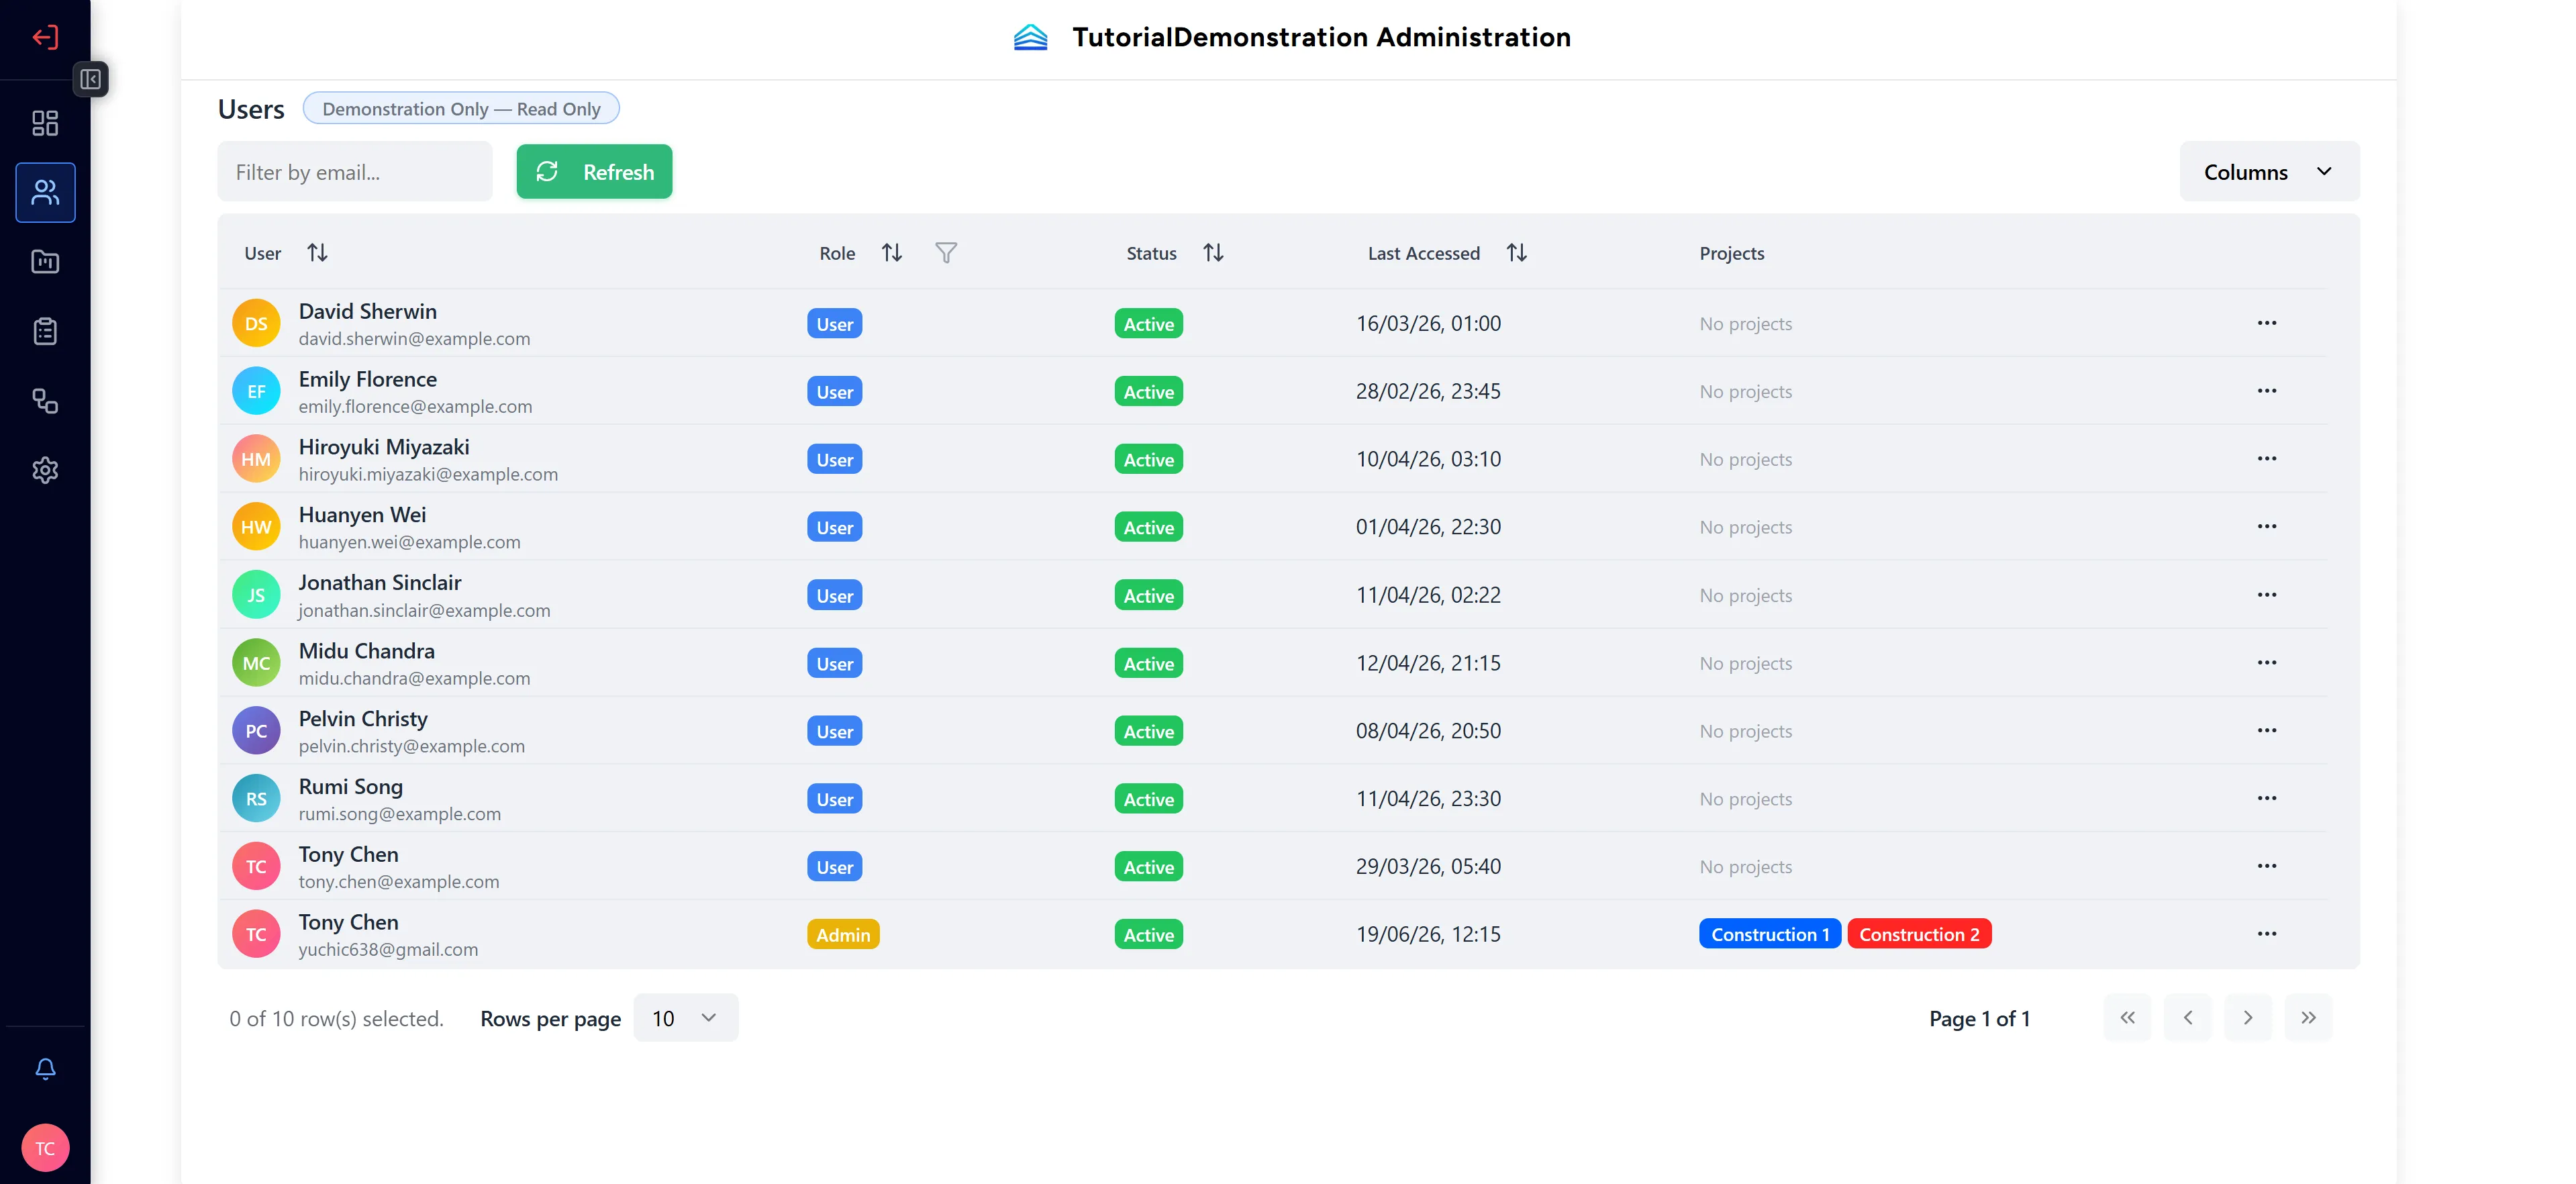Open notifications bell icon
2576x1184 pixels.
tap(45, 1068)
